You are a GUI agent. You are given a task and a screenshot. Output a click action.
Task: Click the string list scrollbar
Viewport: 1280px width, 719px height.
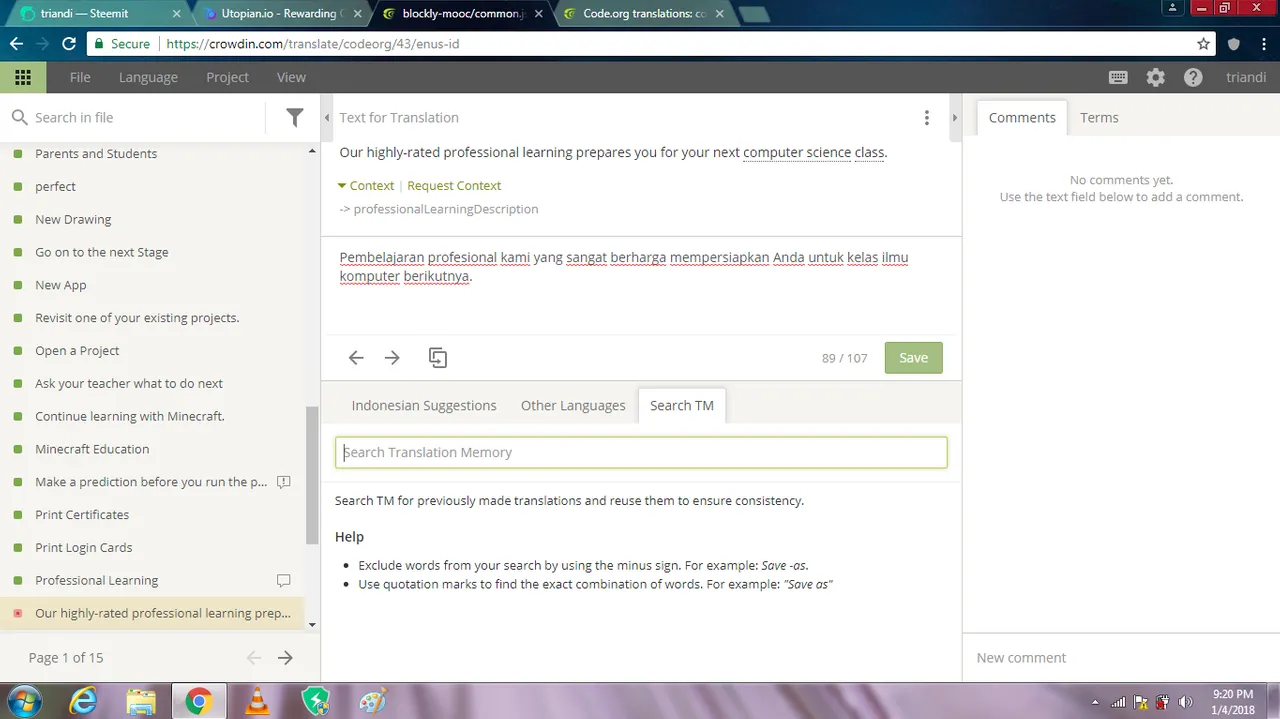(x=312, y=475)
